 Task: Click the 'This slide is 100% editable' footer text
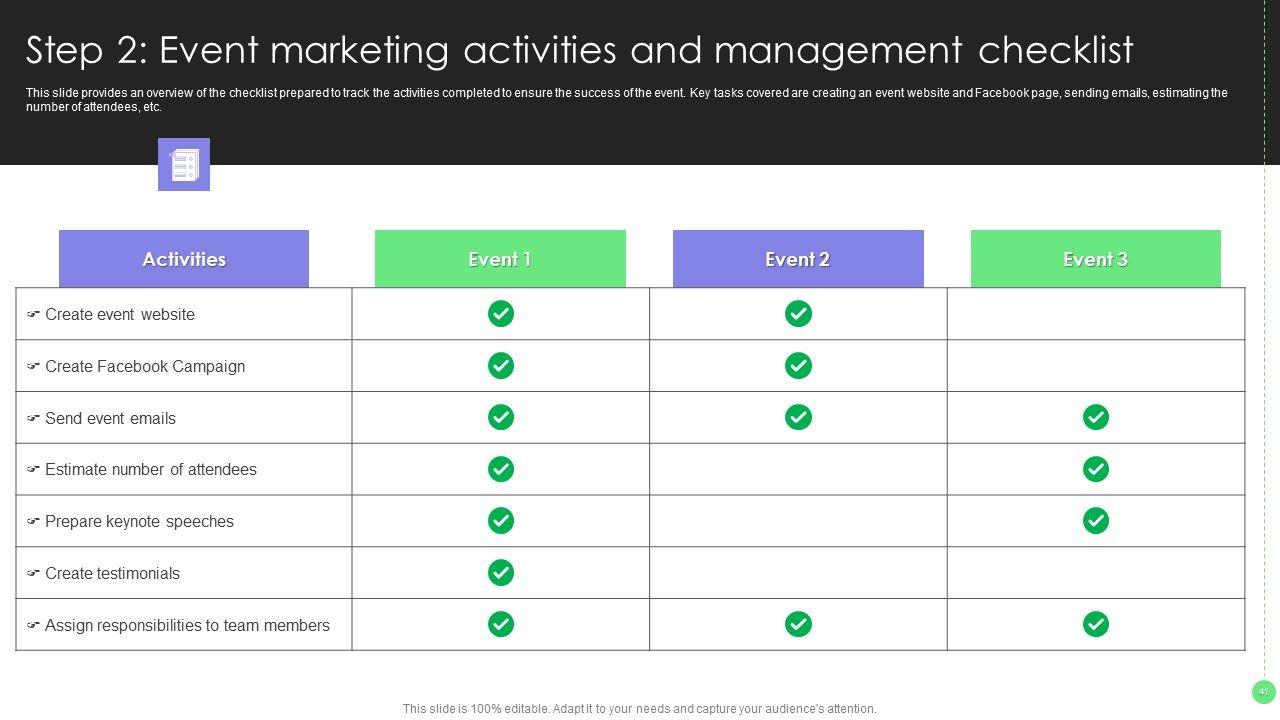640,709
